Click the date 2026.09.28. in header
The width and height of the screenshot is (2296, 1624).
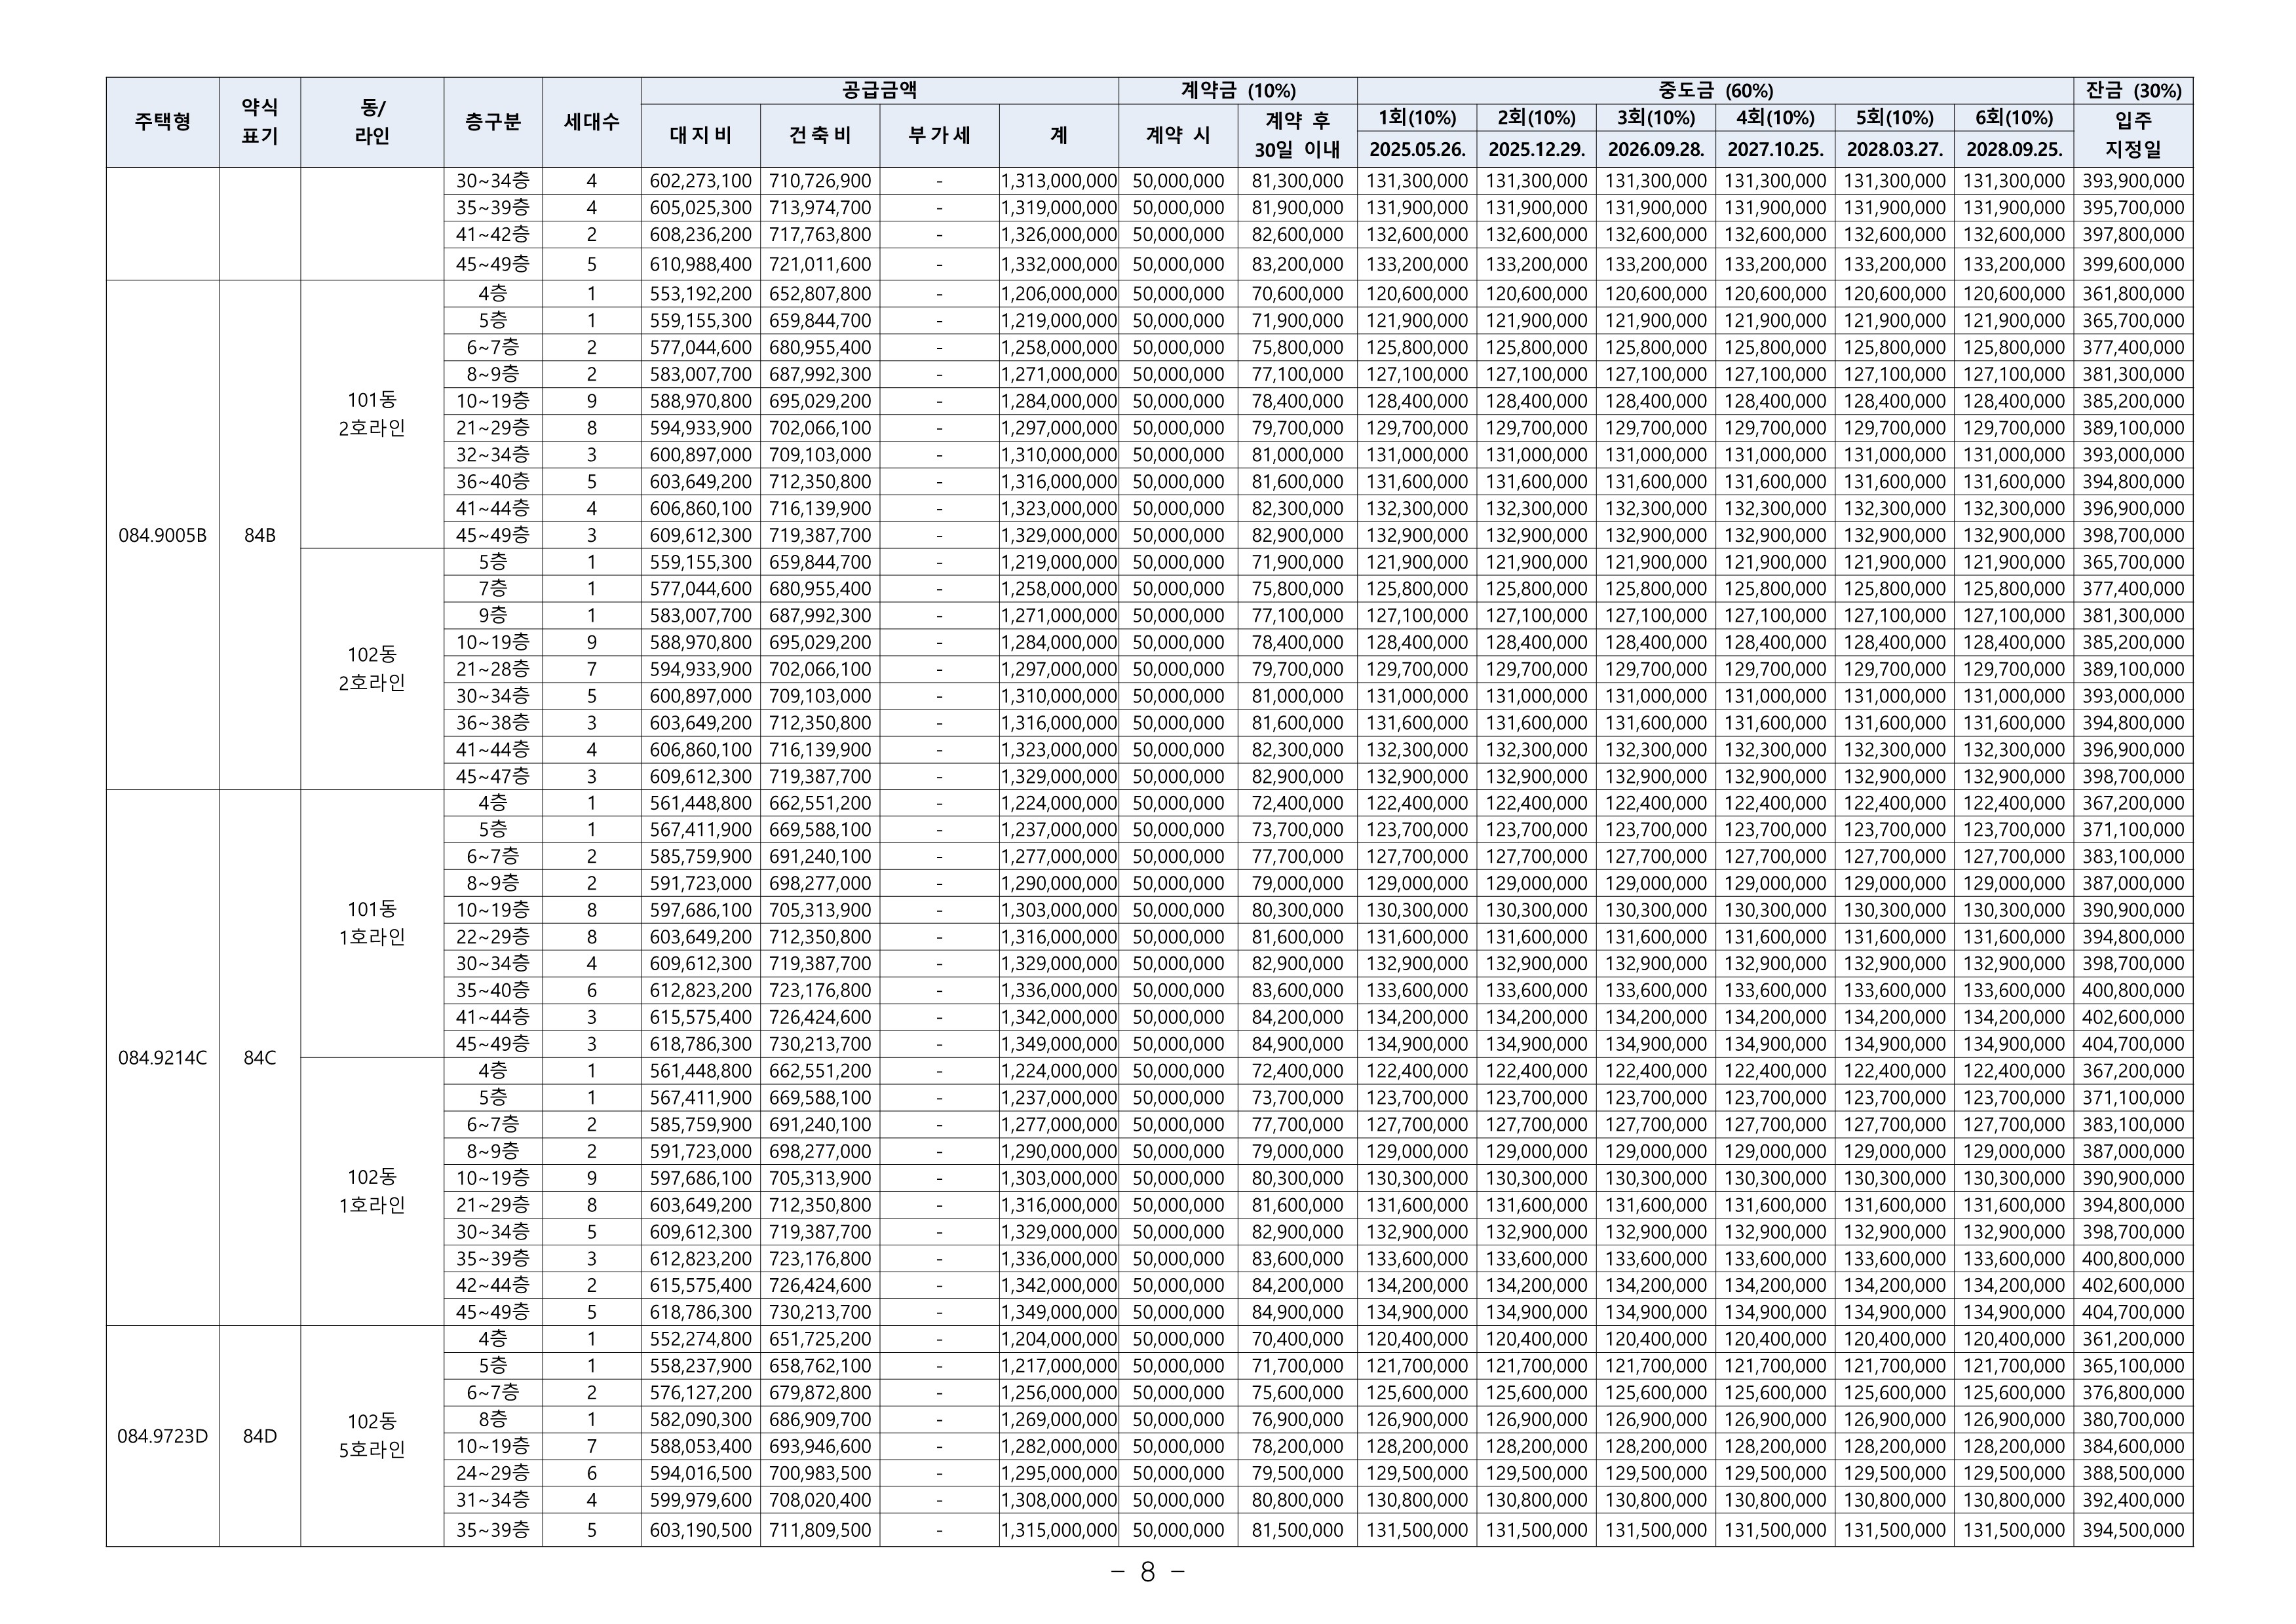tap(1656, 149)
